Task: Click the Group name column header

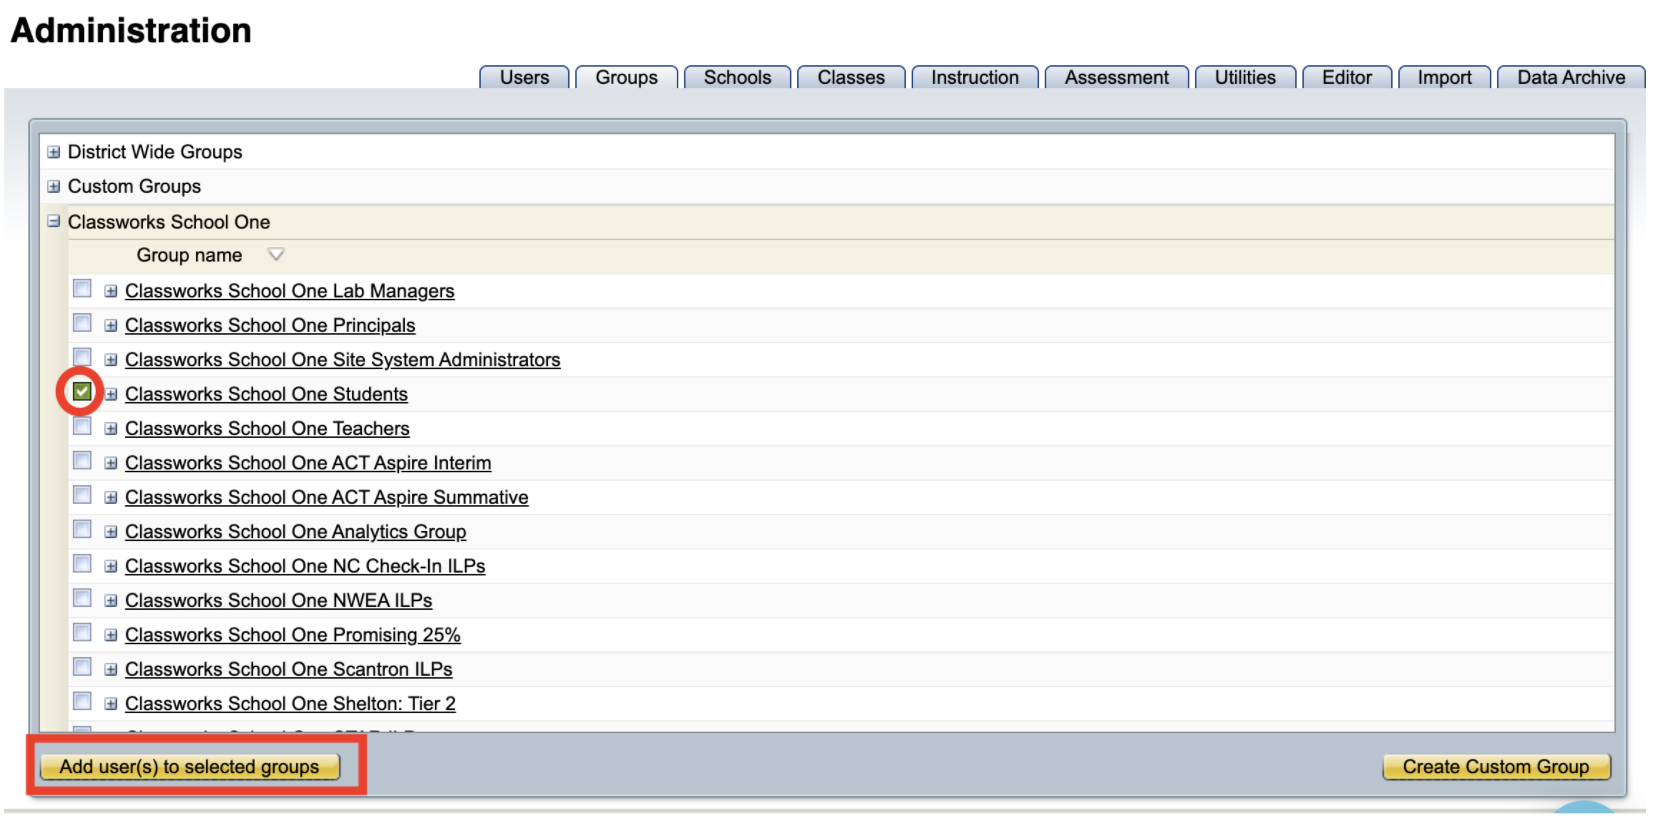Action: 189,255
